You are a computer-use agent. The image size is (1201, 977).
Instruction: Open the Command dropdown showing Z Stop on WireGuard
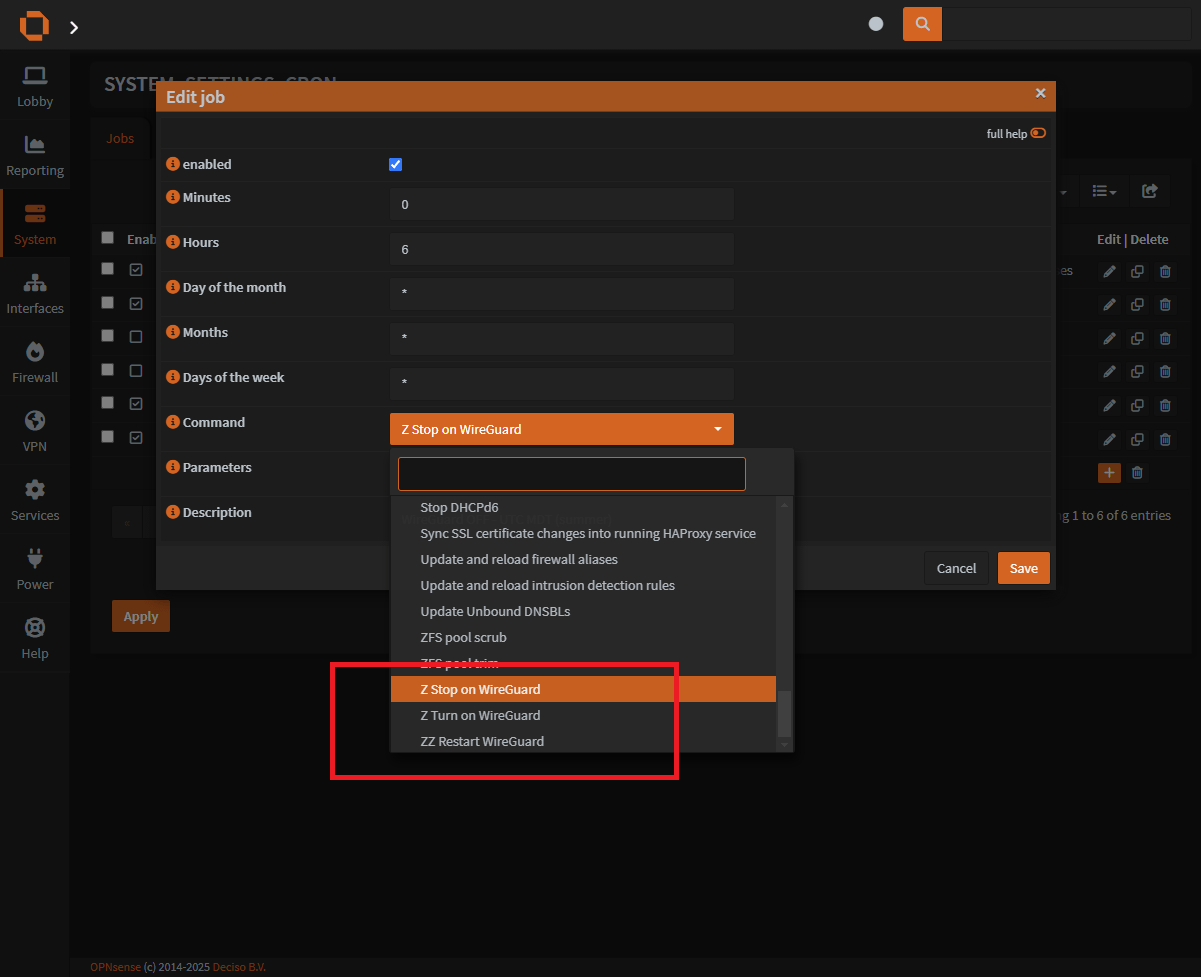pos(562,429)
